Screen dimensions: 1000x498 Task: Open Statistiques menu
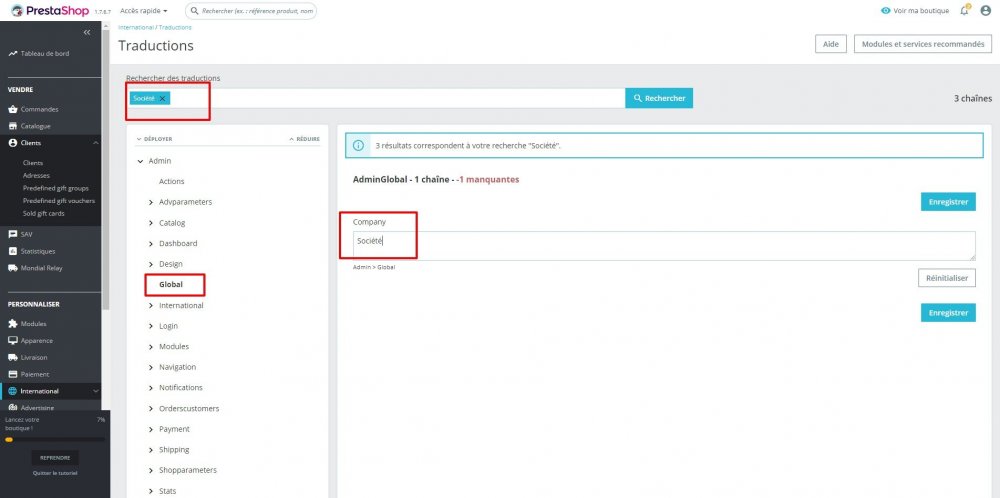point(32,251)
